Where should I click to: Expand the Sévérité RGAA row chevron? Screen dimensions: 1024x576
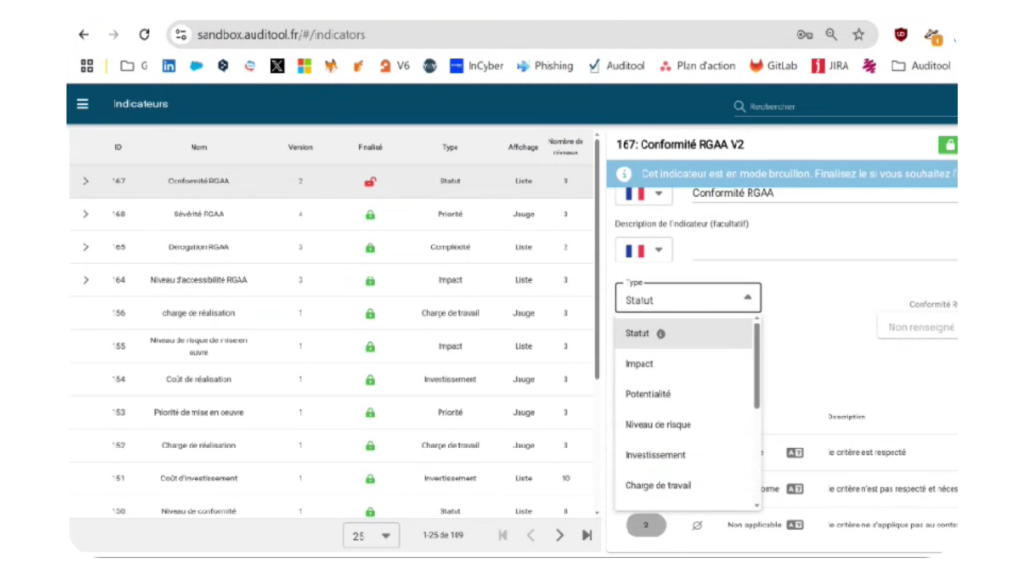click(x=86, y=214)
